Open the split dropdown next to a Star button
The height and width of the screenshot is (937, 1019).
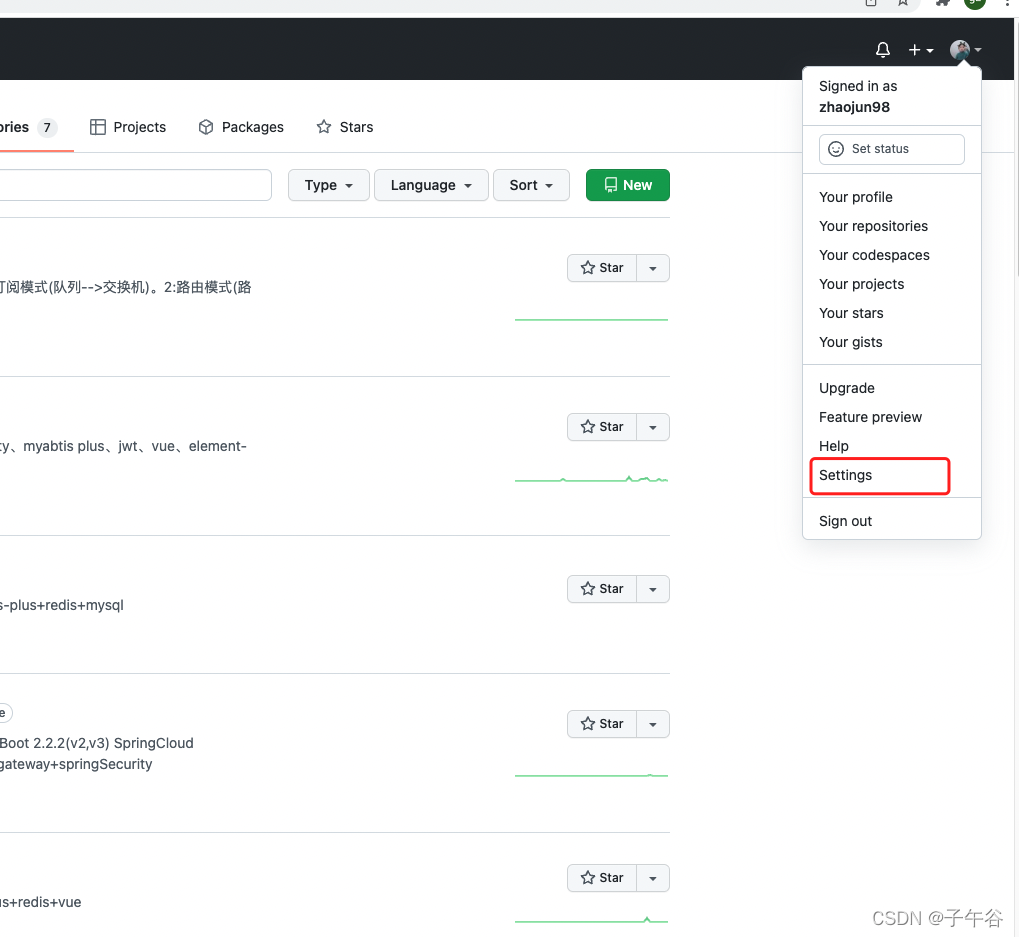click(x=652, y=267)
